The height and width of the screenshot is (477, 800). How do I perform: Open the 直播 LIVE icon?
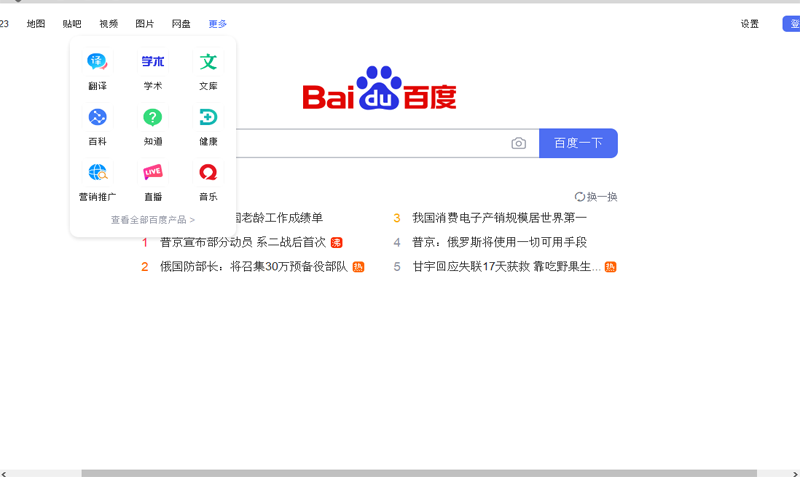coord(153,172)
